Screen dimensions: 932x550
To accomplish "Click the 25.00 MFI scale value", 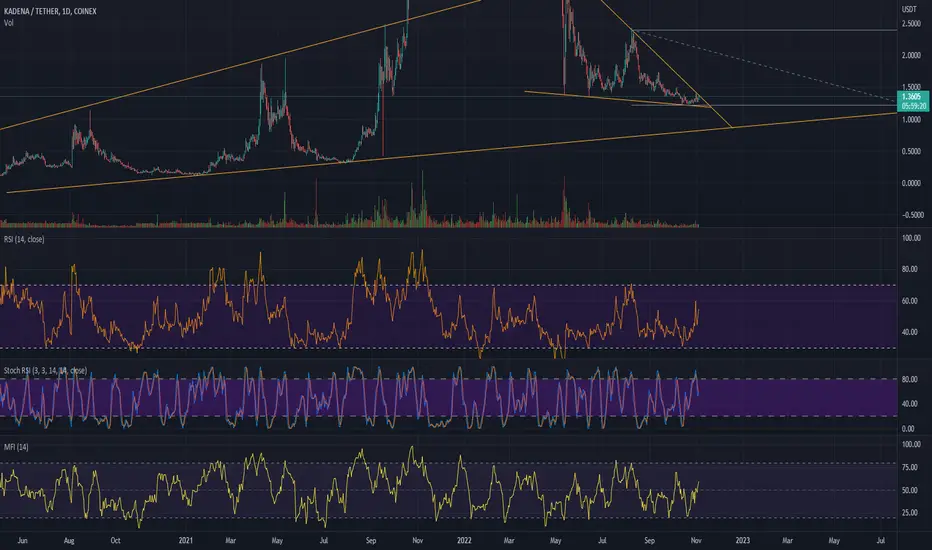I will click(x=909, y=513).
